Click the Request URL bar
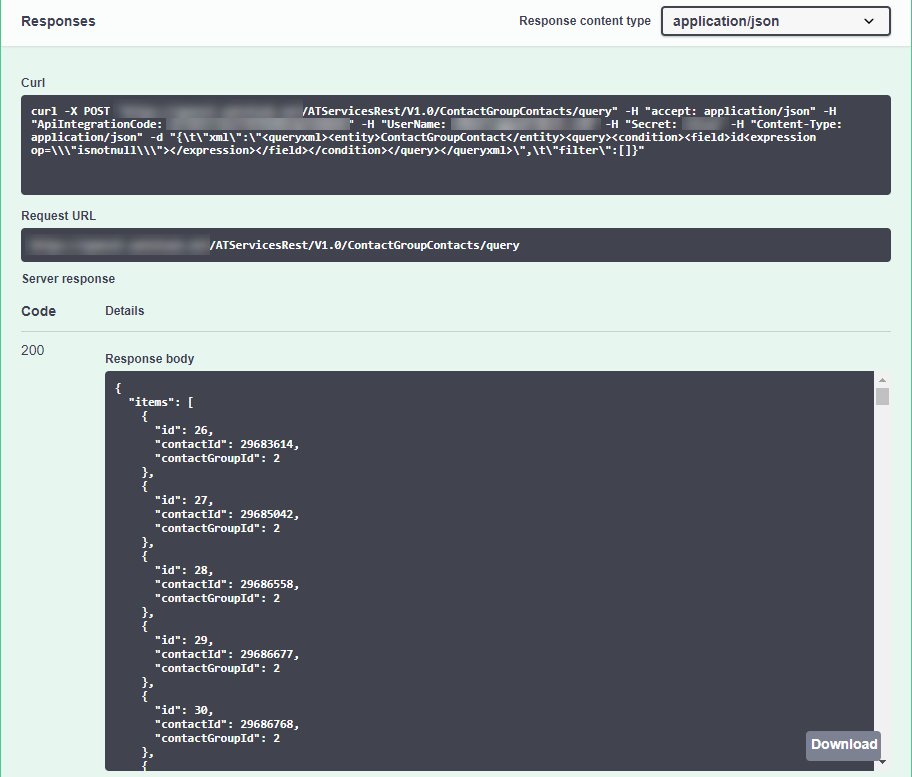Viewport: 912px width, 777px height. 456,245
